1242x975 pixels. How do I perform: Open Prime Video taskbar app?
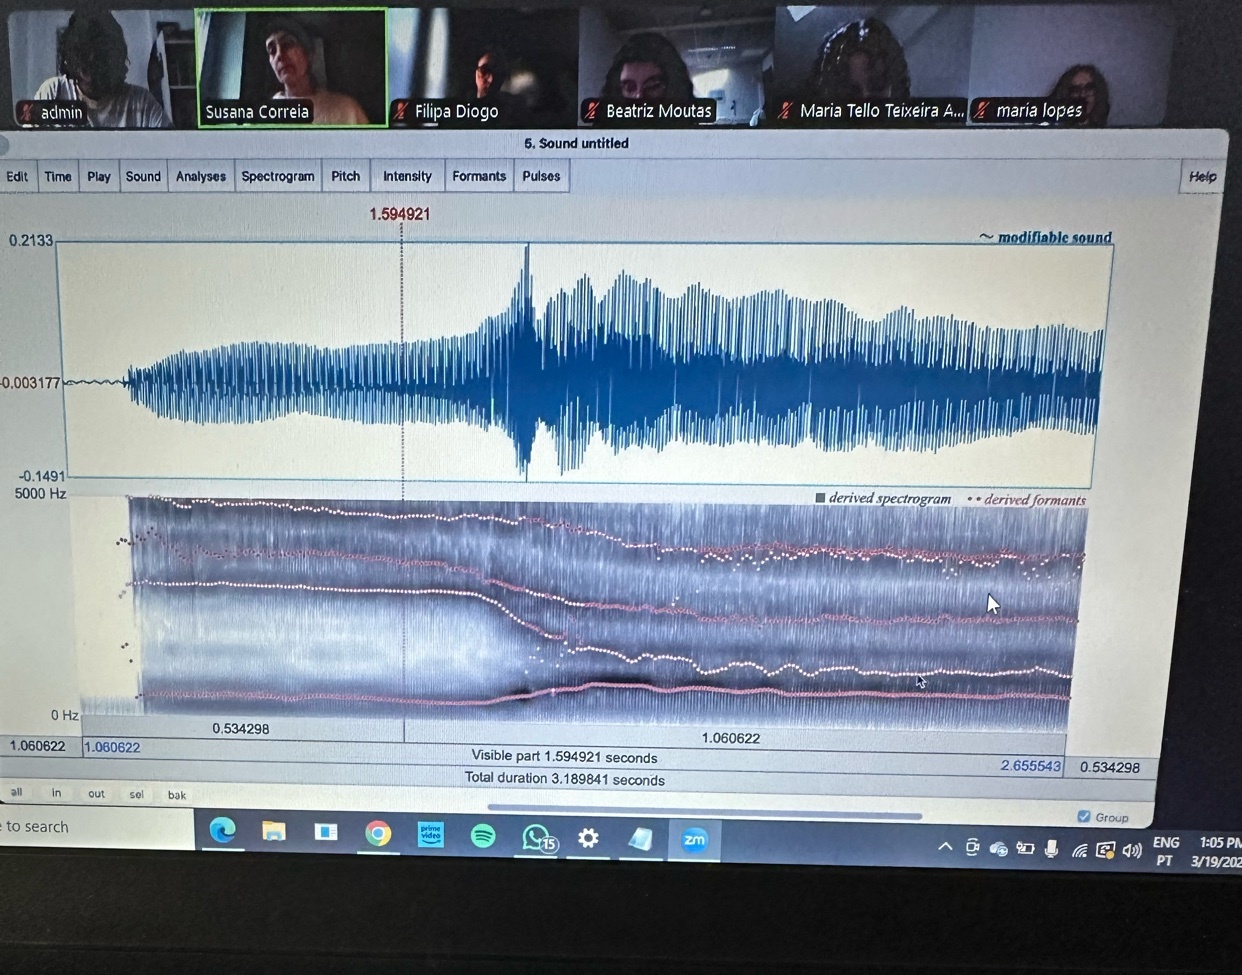click(431, 834)
